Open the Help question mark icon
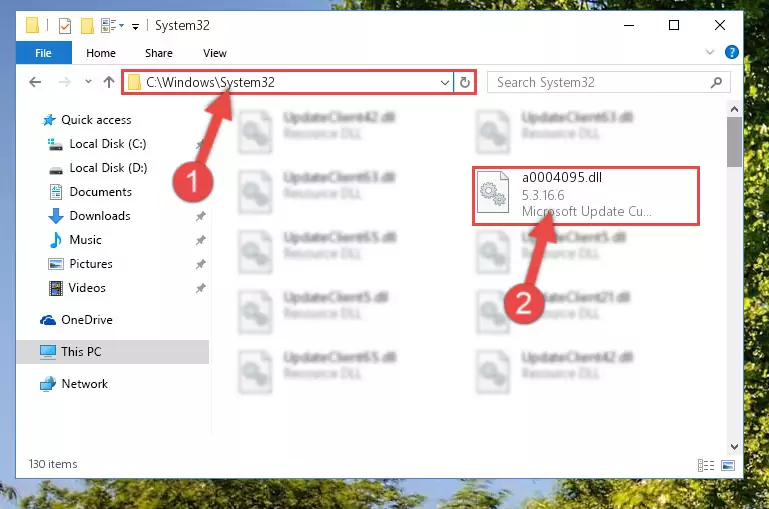Screen dimensions: 769x509 [731, 52]
